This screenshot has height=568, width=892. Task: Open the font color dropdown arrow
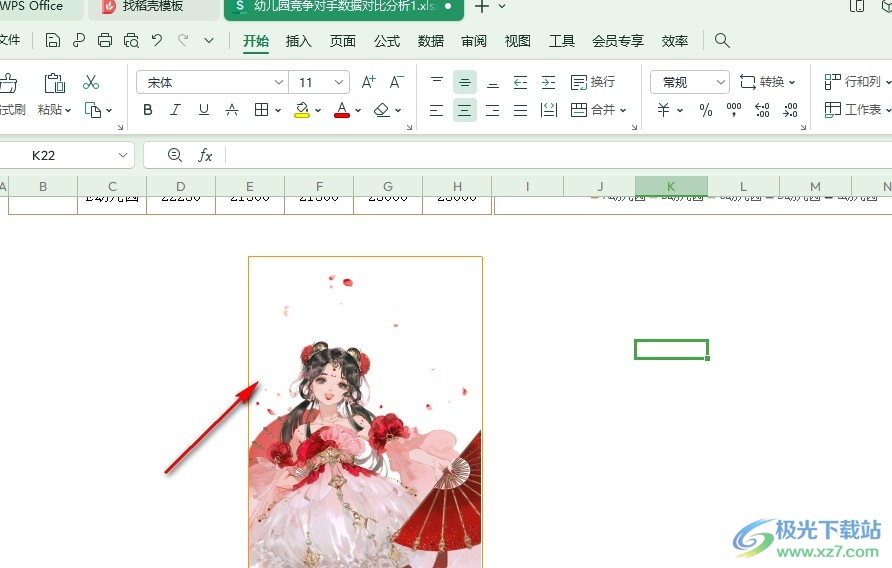click(358, 110)
